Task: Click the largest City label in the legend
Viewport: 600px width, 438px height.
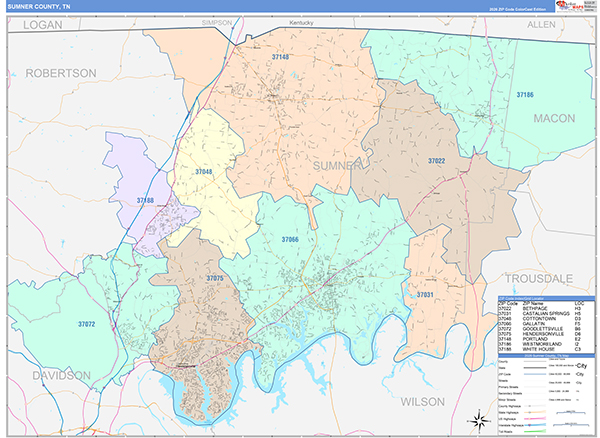Action: coord(581,366)
